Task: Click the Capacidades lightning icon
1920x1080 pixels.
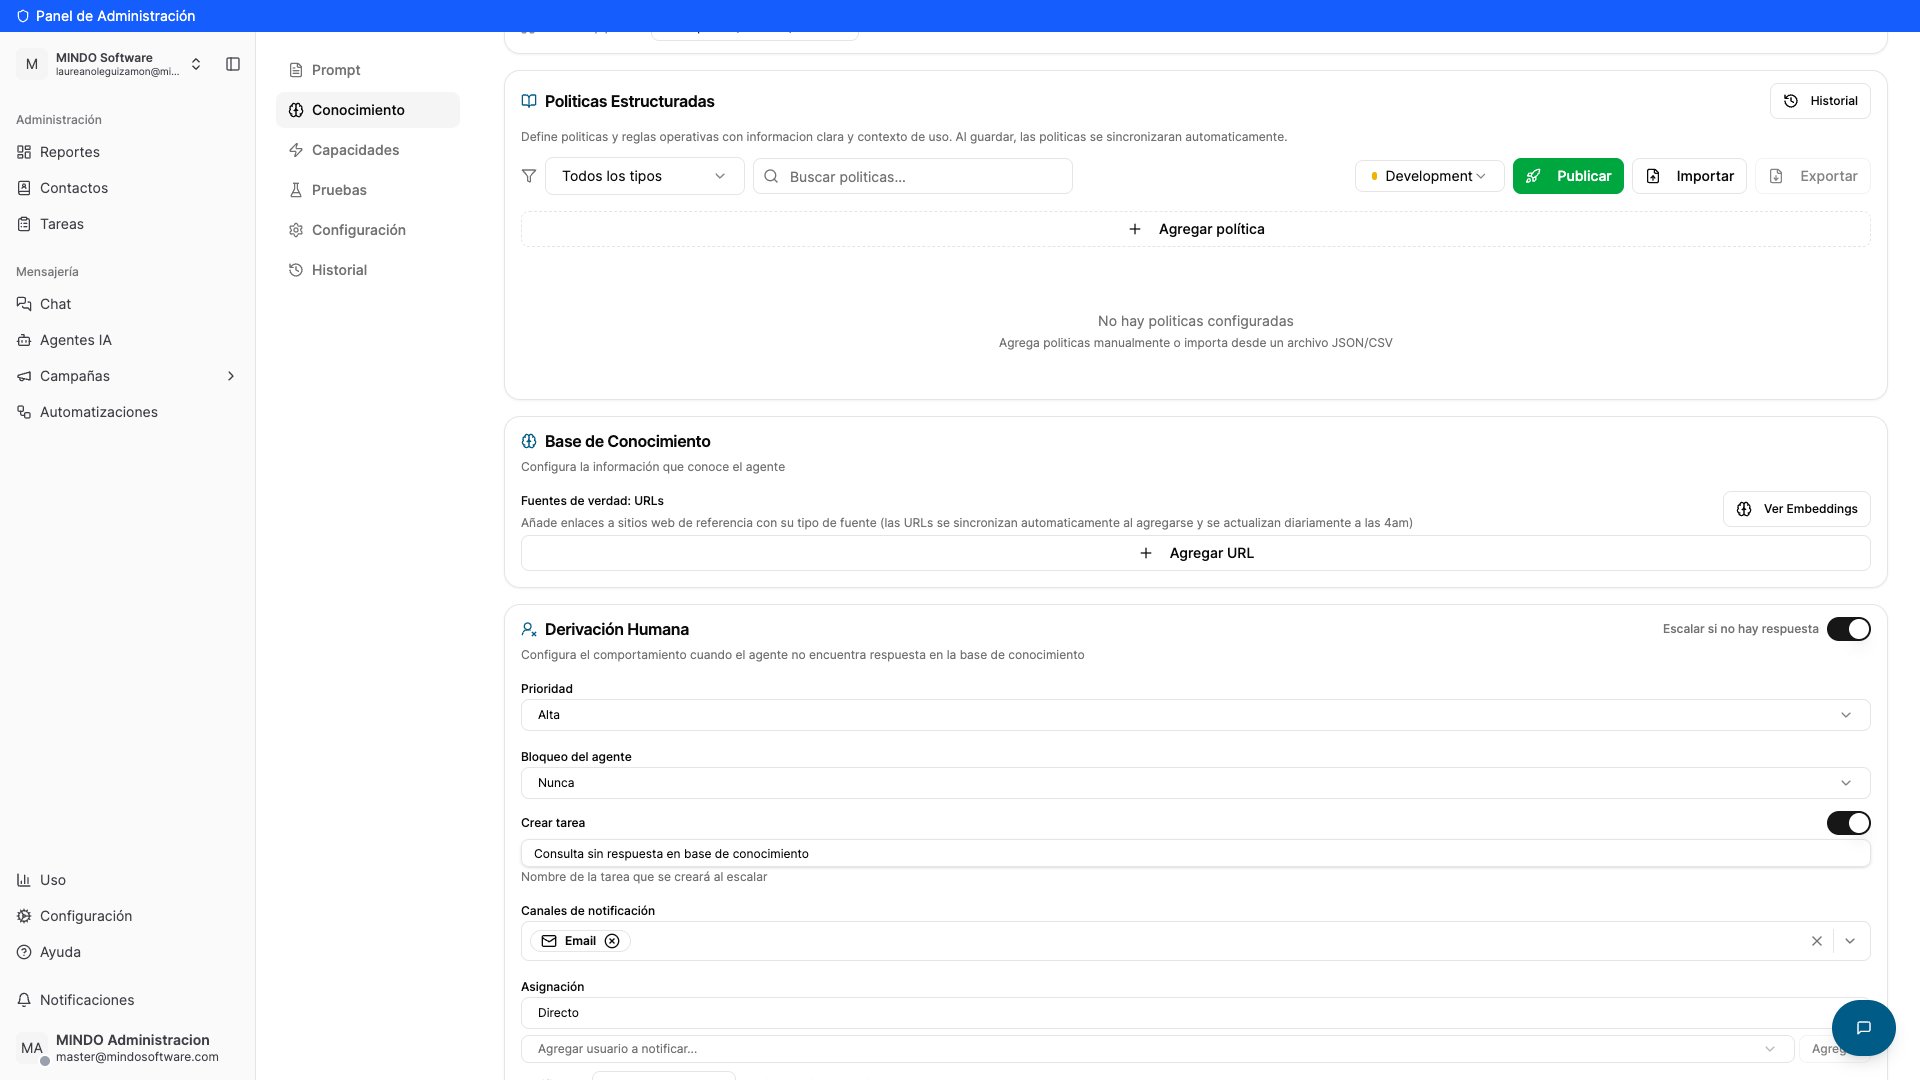Action: [296, 150]
